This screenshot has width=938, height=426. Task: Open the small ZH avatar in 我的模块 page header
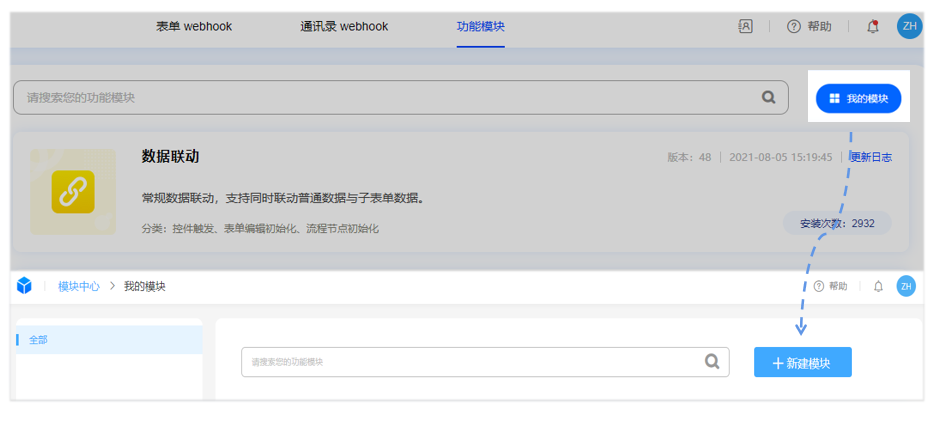906,286
